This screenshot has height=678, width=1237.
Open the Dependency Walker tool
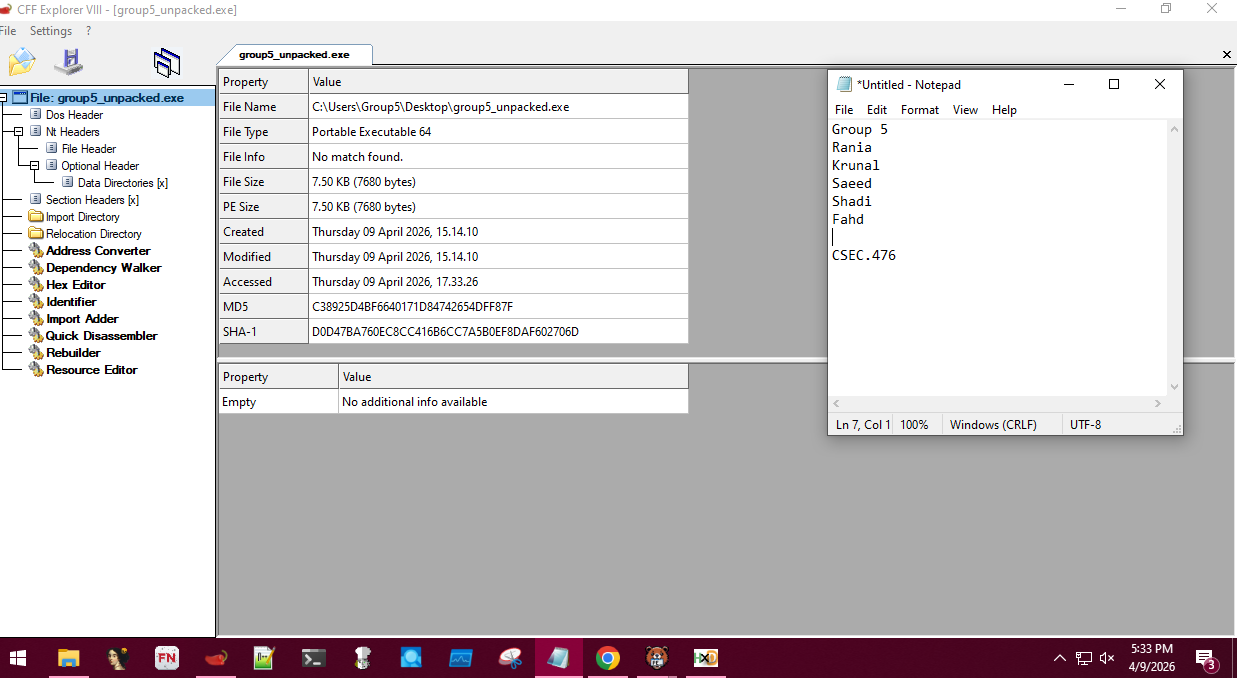click(103, 268)
